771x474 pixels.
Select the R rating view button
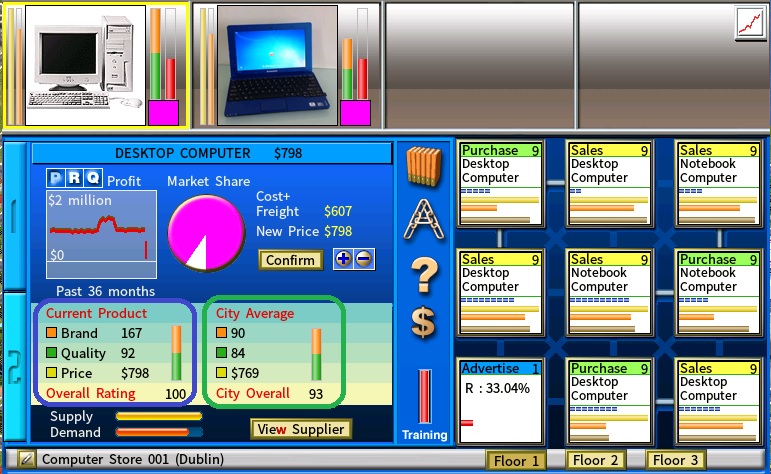click(x=75, y=178)
